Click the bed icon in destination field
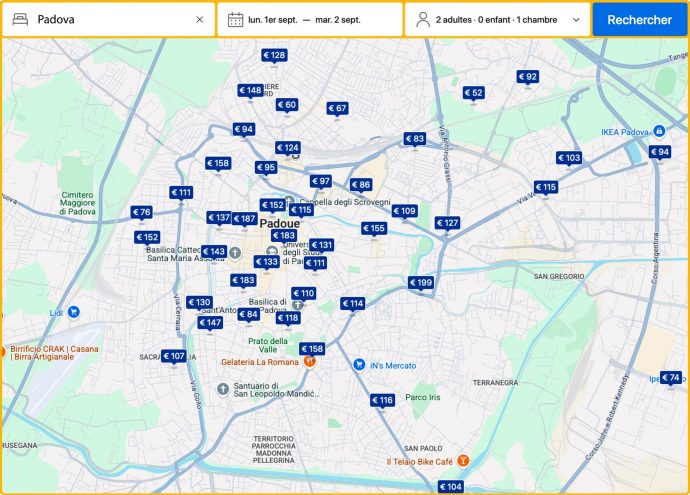Screen dimensions: 690x495 20,19
